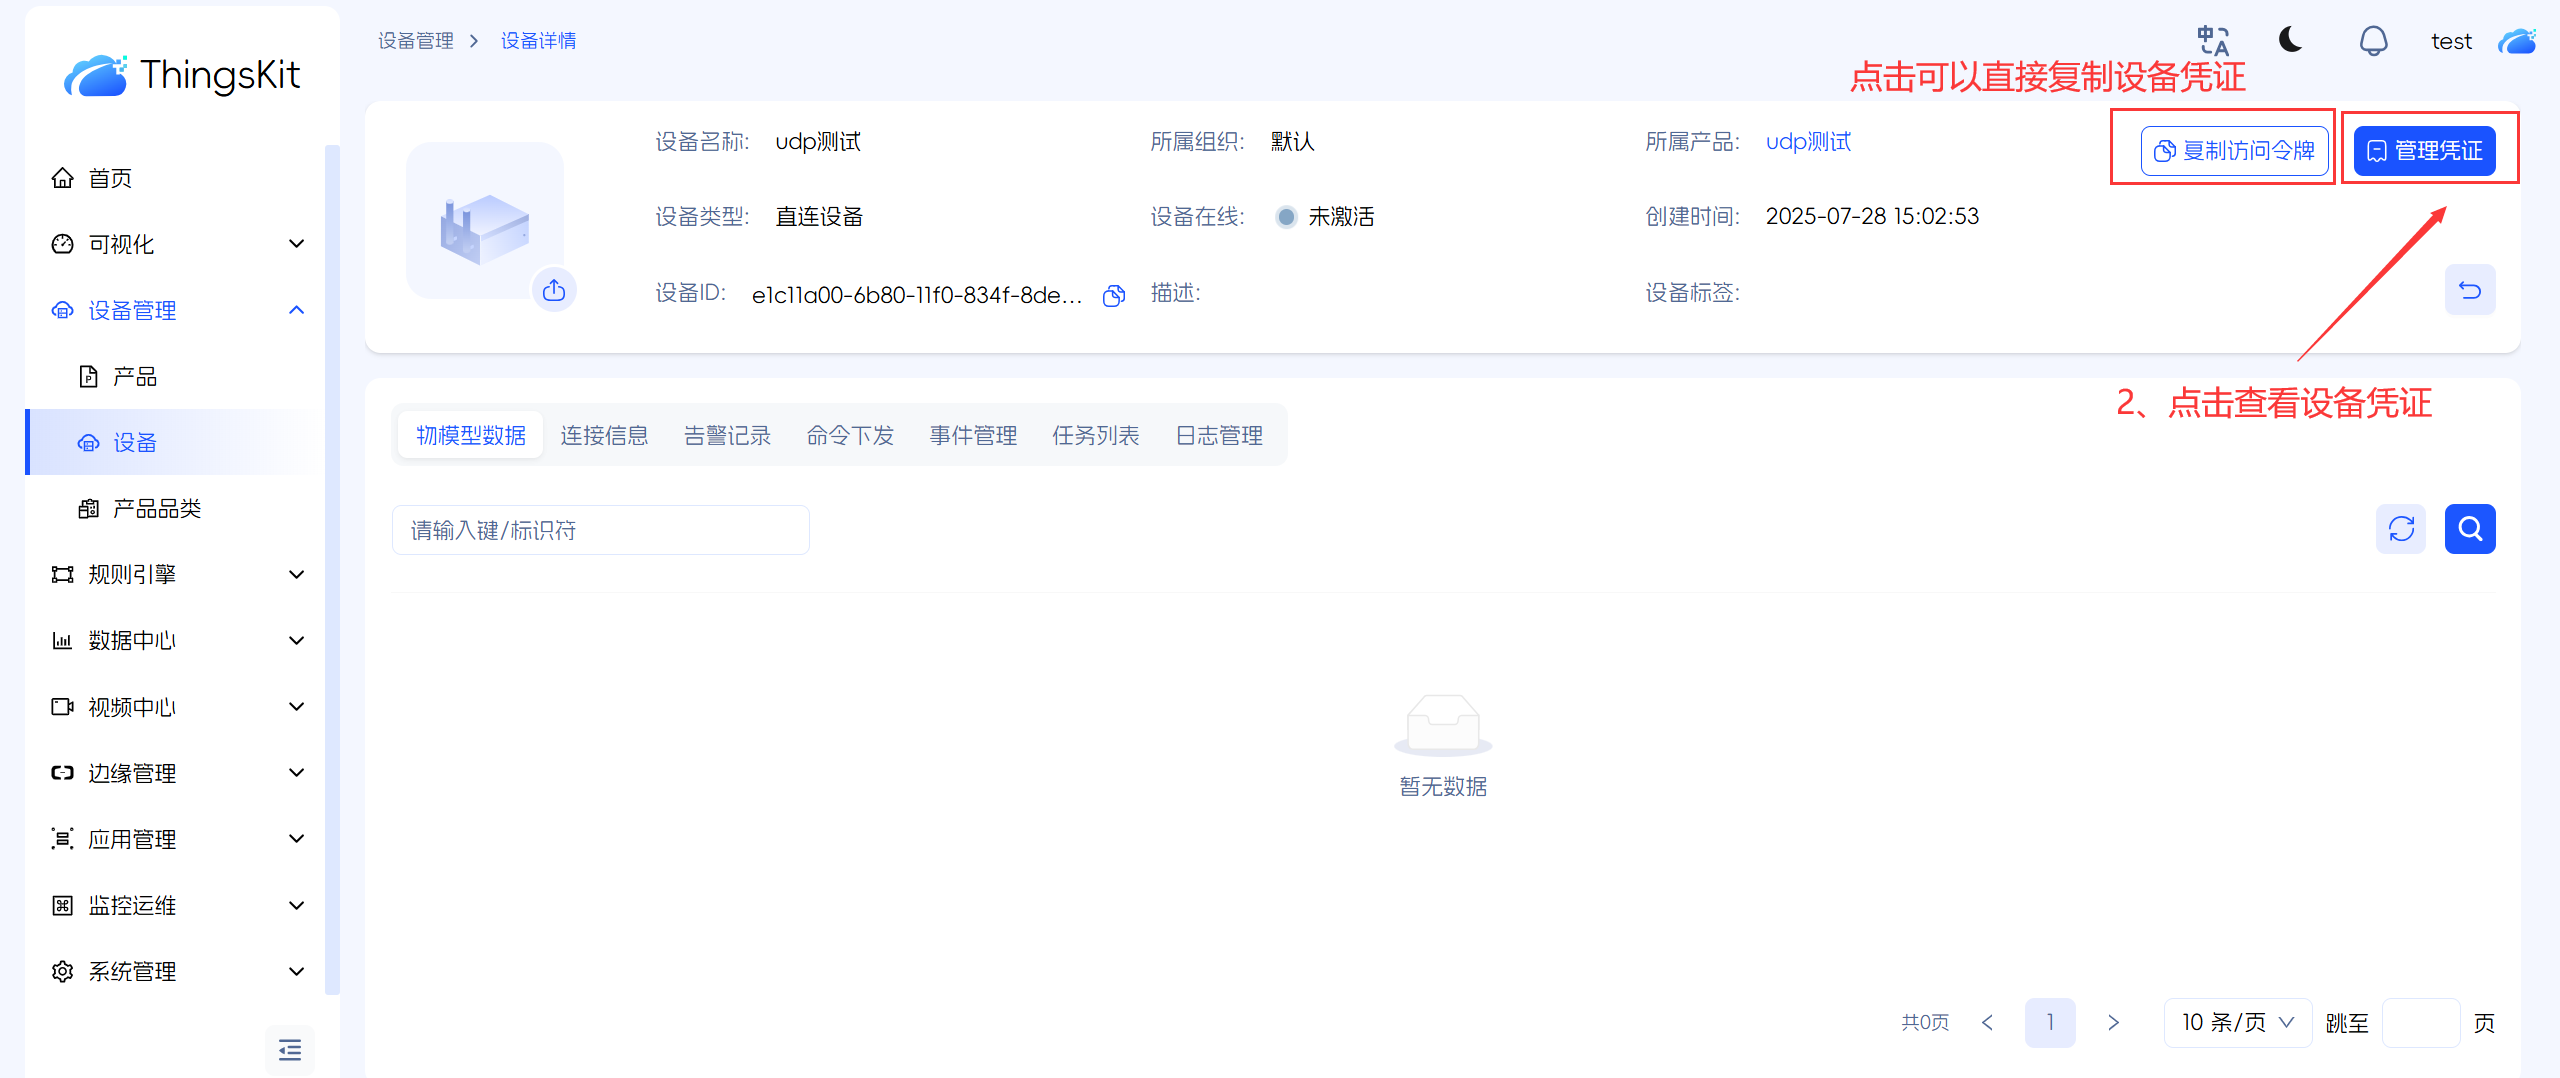This screenshot has width=2560, height=1078.
Task: Switch to the 连接信息 tab
Action: 604,435
